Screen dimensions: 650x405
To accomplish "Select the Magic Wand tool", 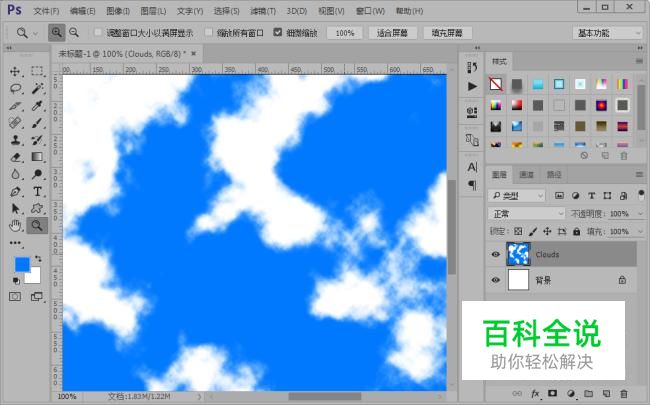I will [37, 88].
